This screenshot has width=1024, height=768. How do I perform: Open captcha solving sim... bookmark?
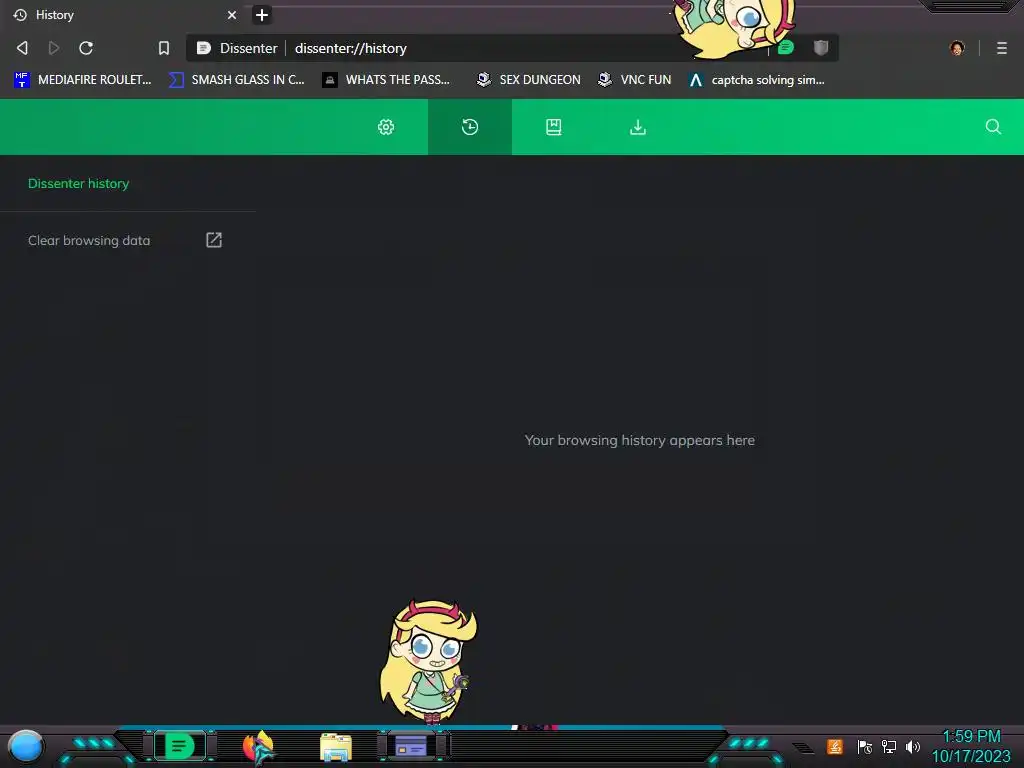(x=757, y=80)
